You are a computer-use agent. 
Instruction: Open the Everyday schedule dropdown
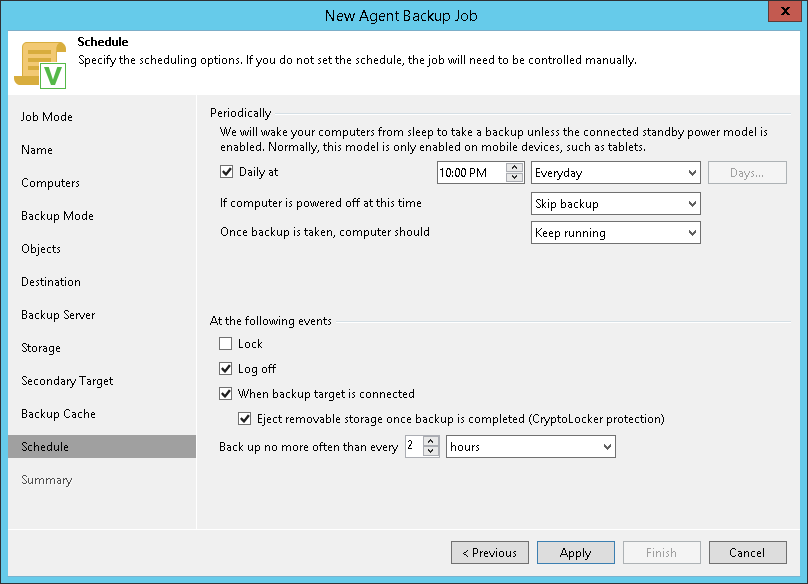coord(615,173)
